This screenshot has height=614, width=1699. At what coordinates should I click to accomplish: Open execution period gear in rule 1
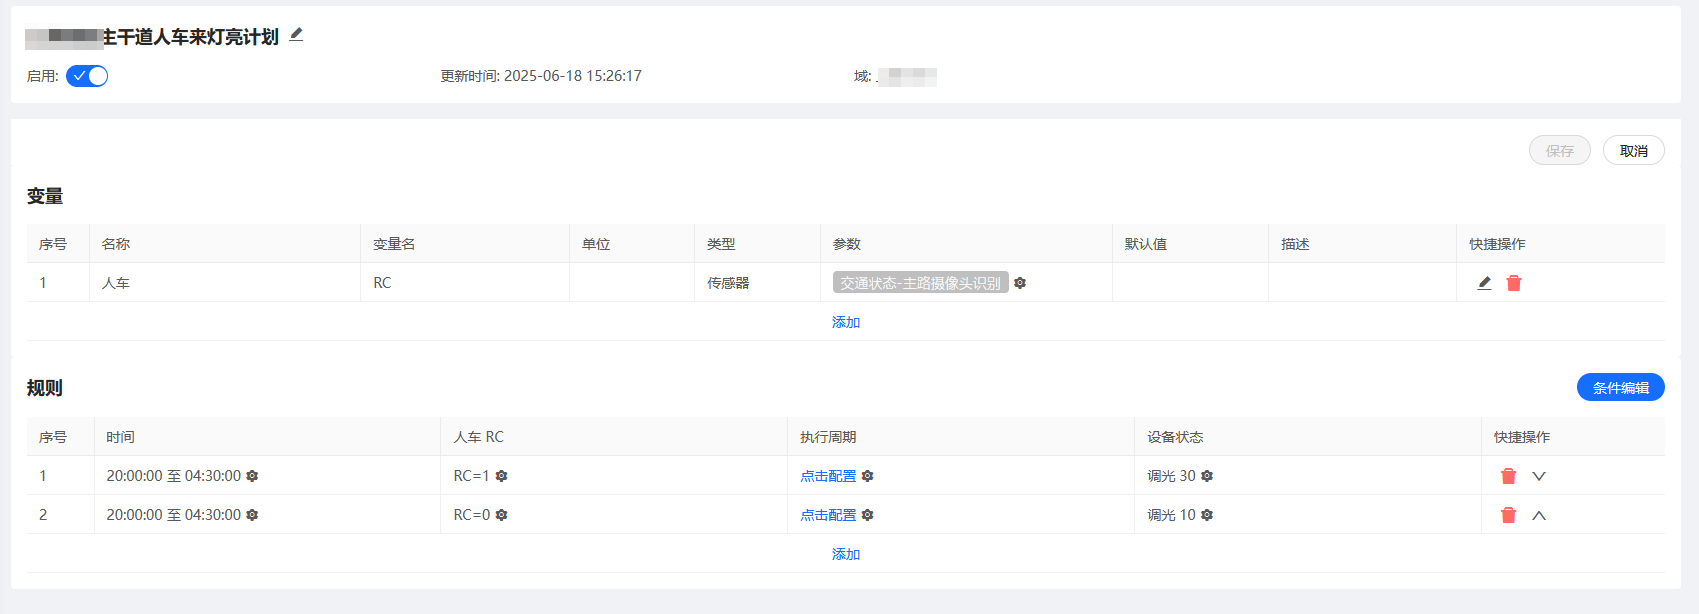coord(867,476)
